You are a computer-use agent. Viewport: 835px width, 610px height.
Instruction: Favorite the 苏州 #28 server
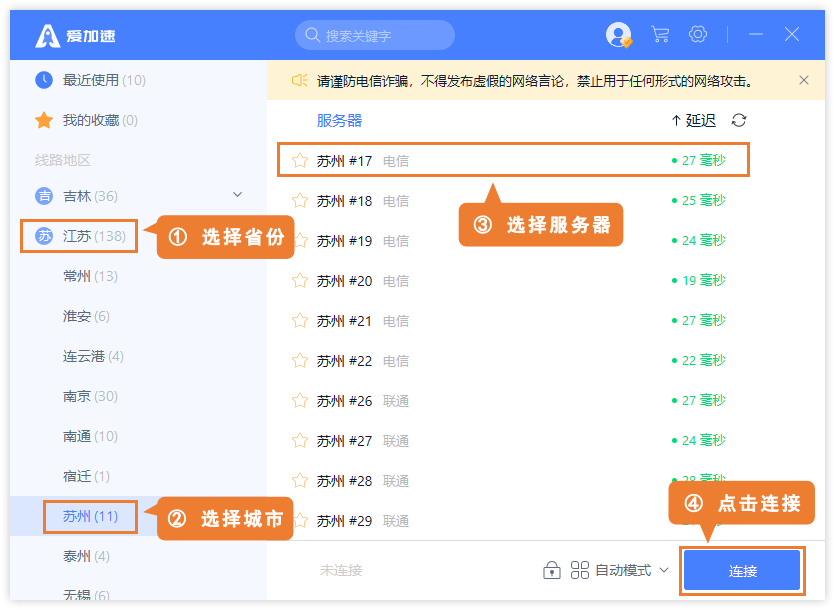tap(300, 481)
